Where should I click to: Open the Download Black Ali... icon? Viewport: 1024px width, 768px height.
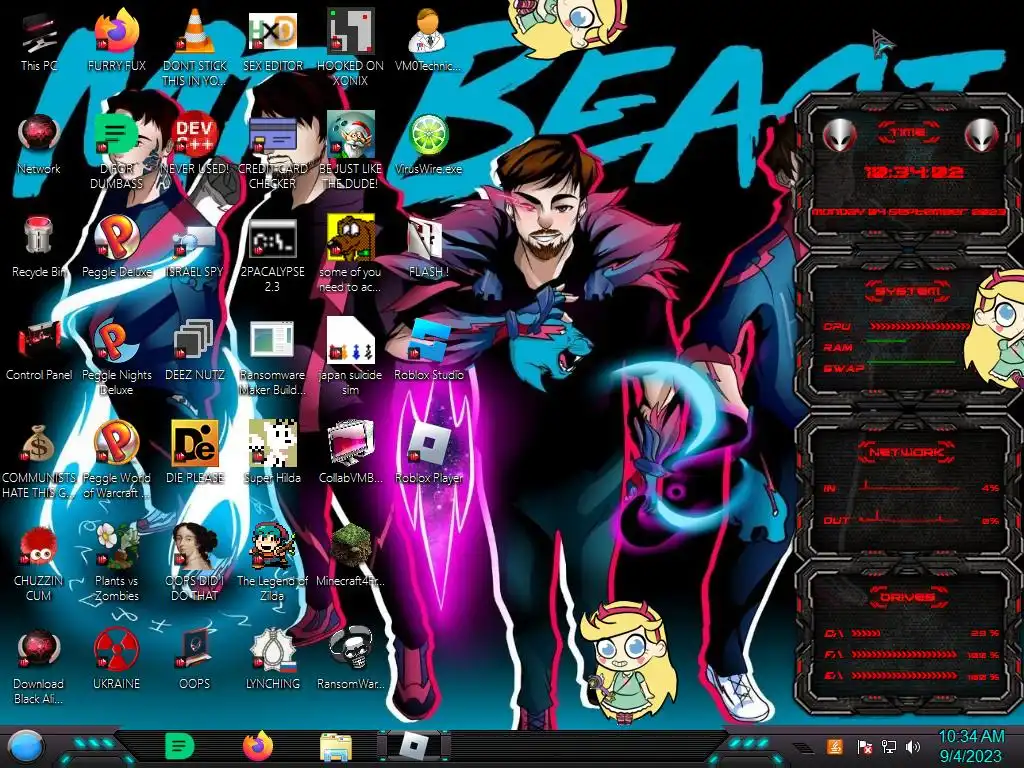39,668
